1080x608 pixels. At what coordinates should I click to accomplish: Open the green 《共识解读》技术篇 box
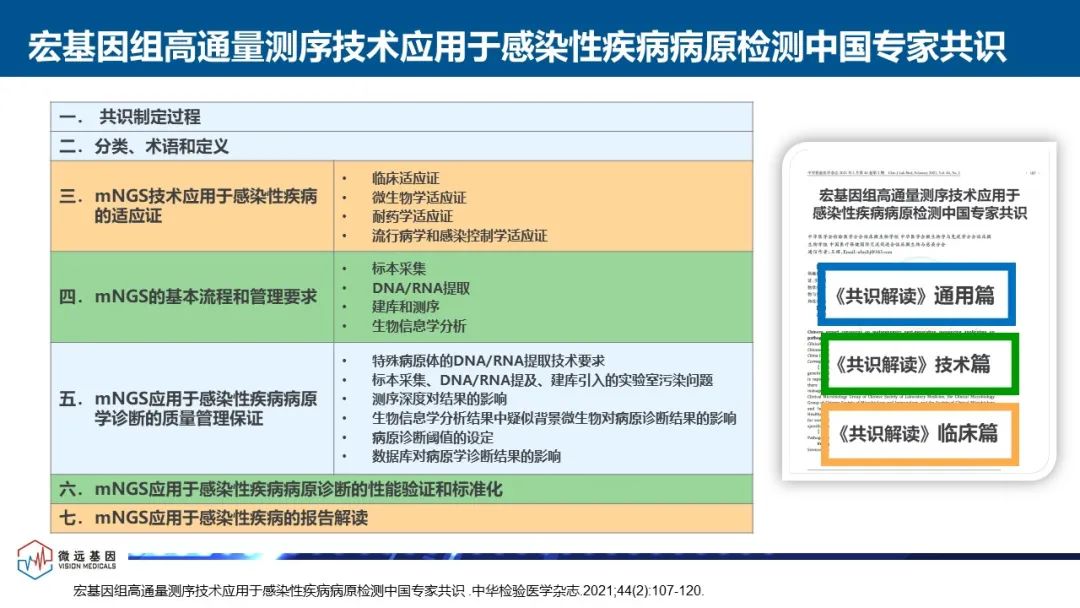914,365
